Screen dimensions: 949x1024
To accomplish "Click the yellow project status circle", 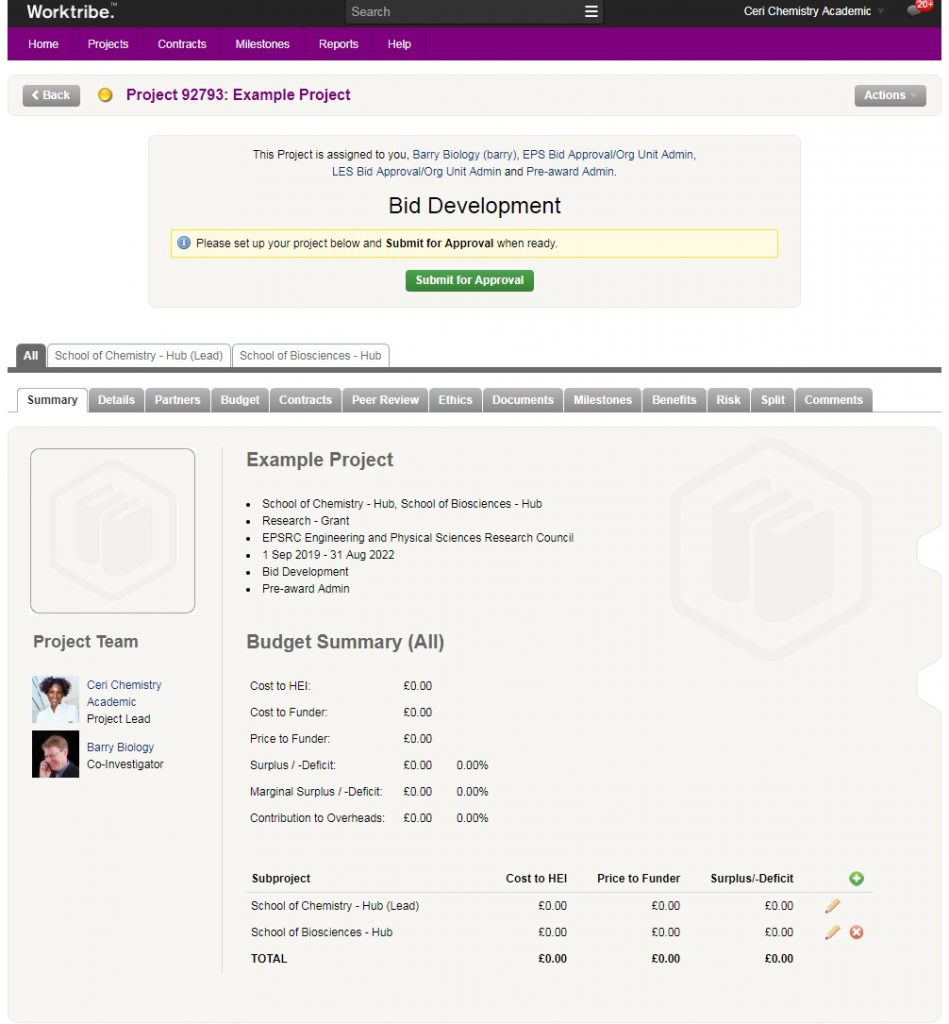I will tap(105, 96).
